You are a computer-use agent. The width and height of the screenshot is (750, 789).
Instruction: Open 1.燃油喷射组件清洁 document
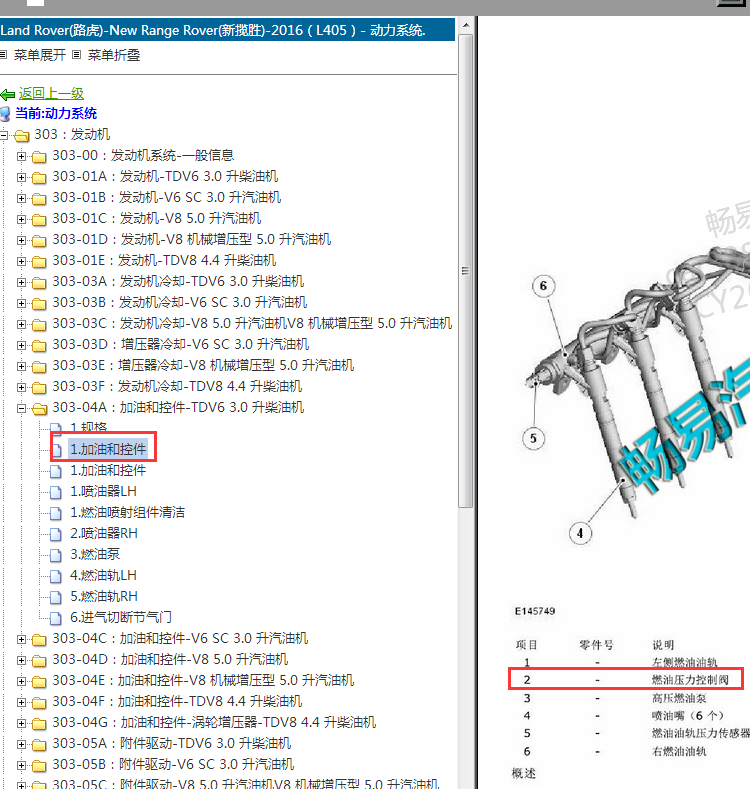pyautogui.click(x=127, y=512)
